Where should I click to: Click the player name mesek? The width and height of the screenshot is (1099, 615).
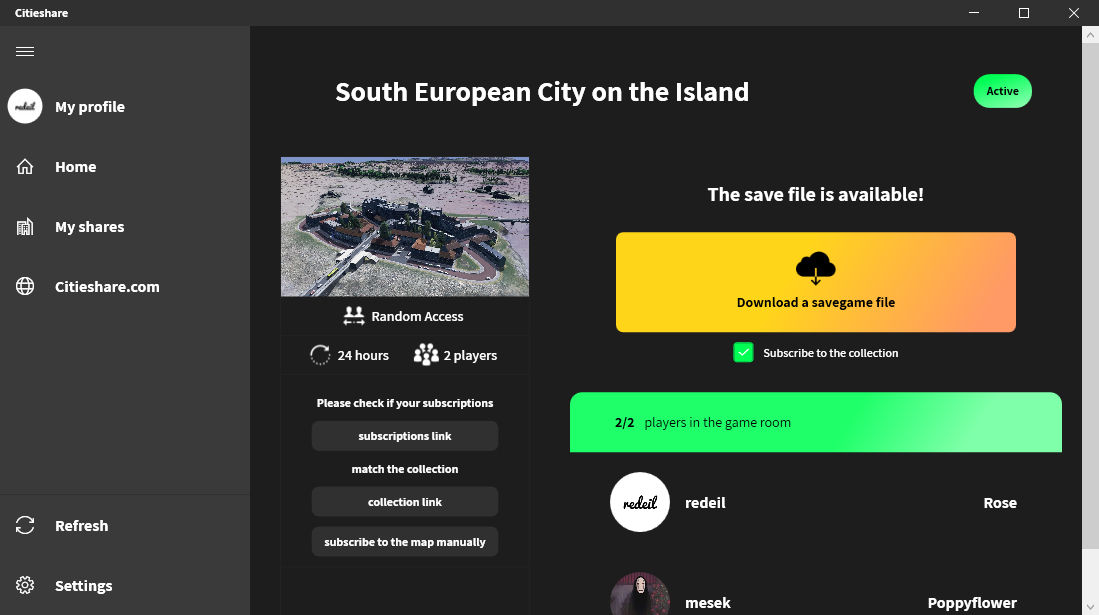[x=708, y=603]
